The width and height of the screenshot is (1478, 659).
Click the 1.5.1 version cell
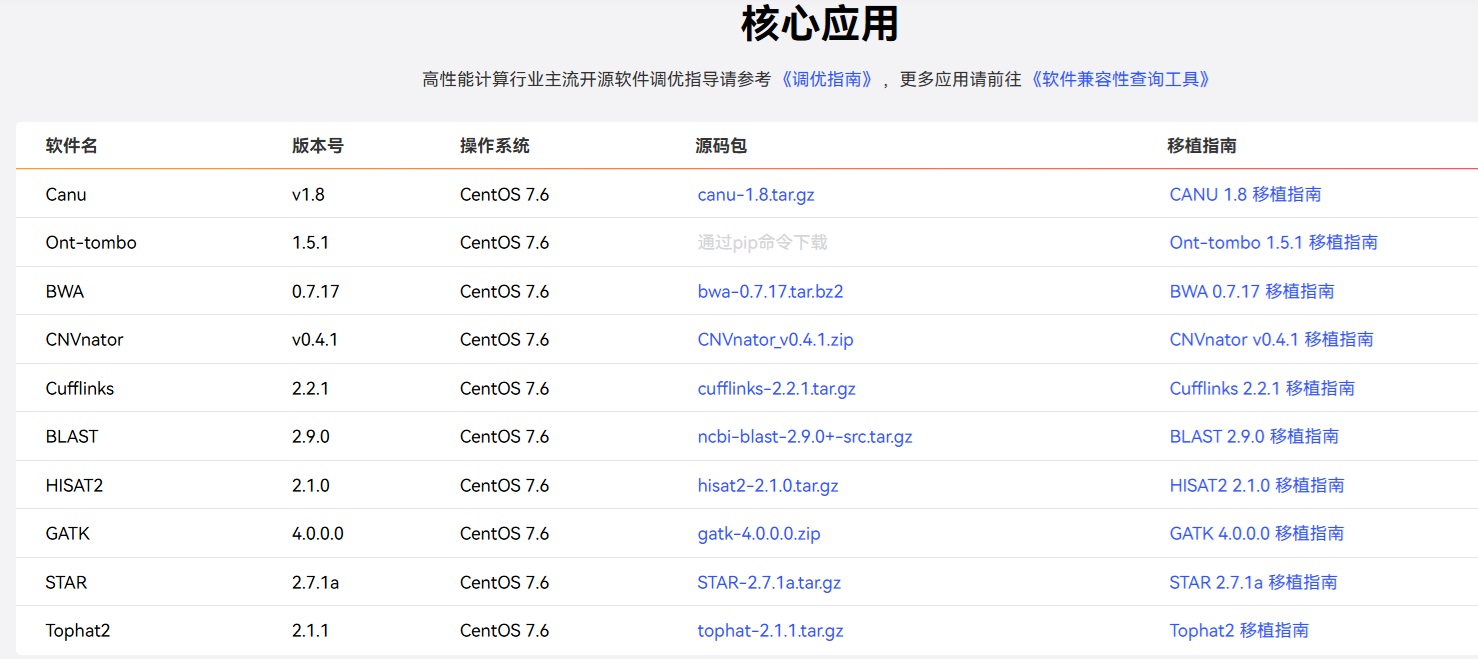[x=311, y=242]
